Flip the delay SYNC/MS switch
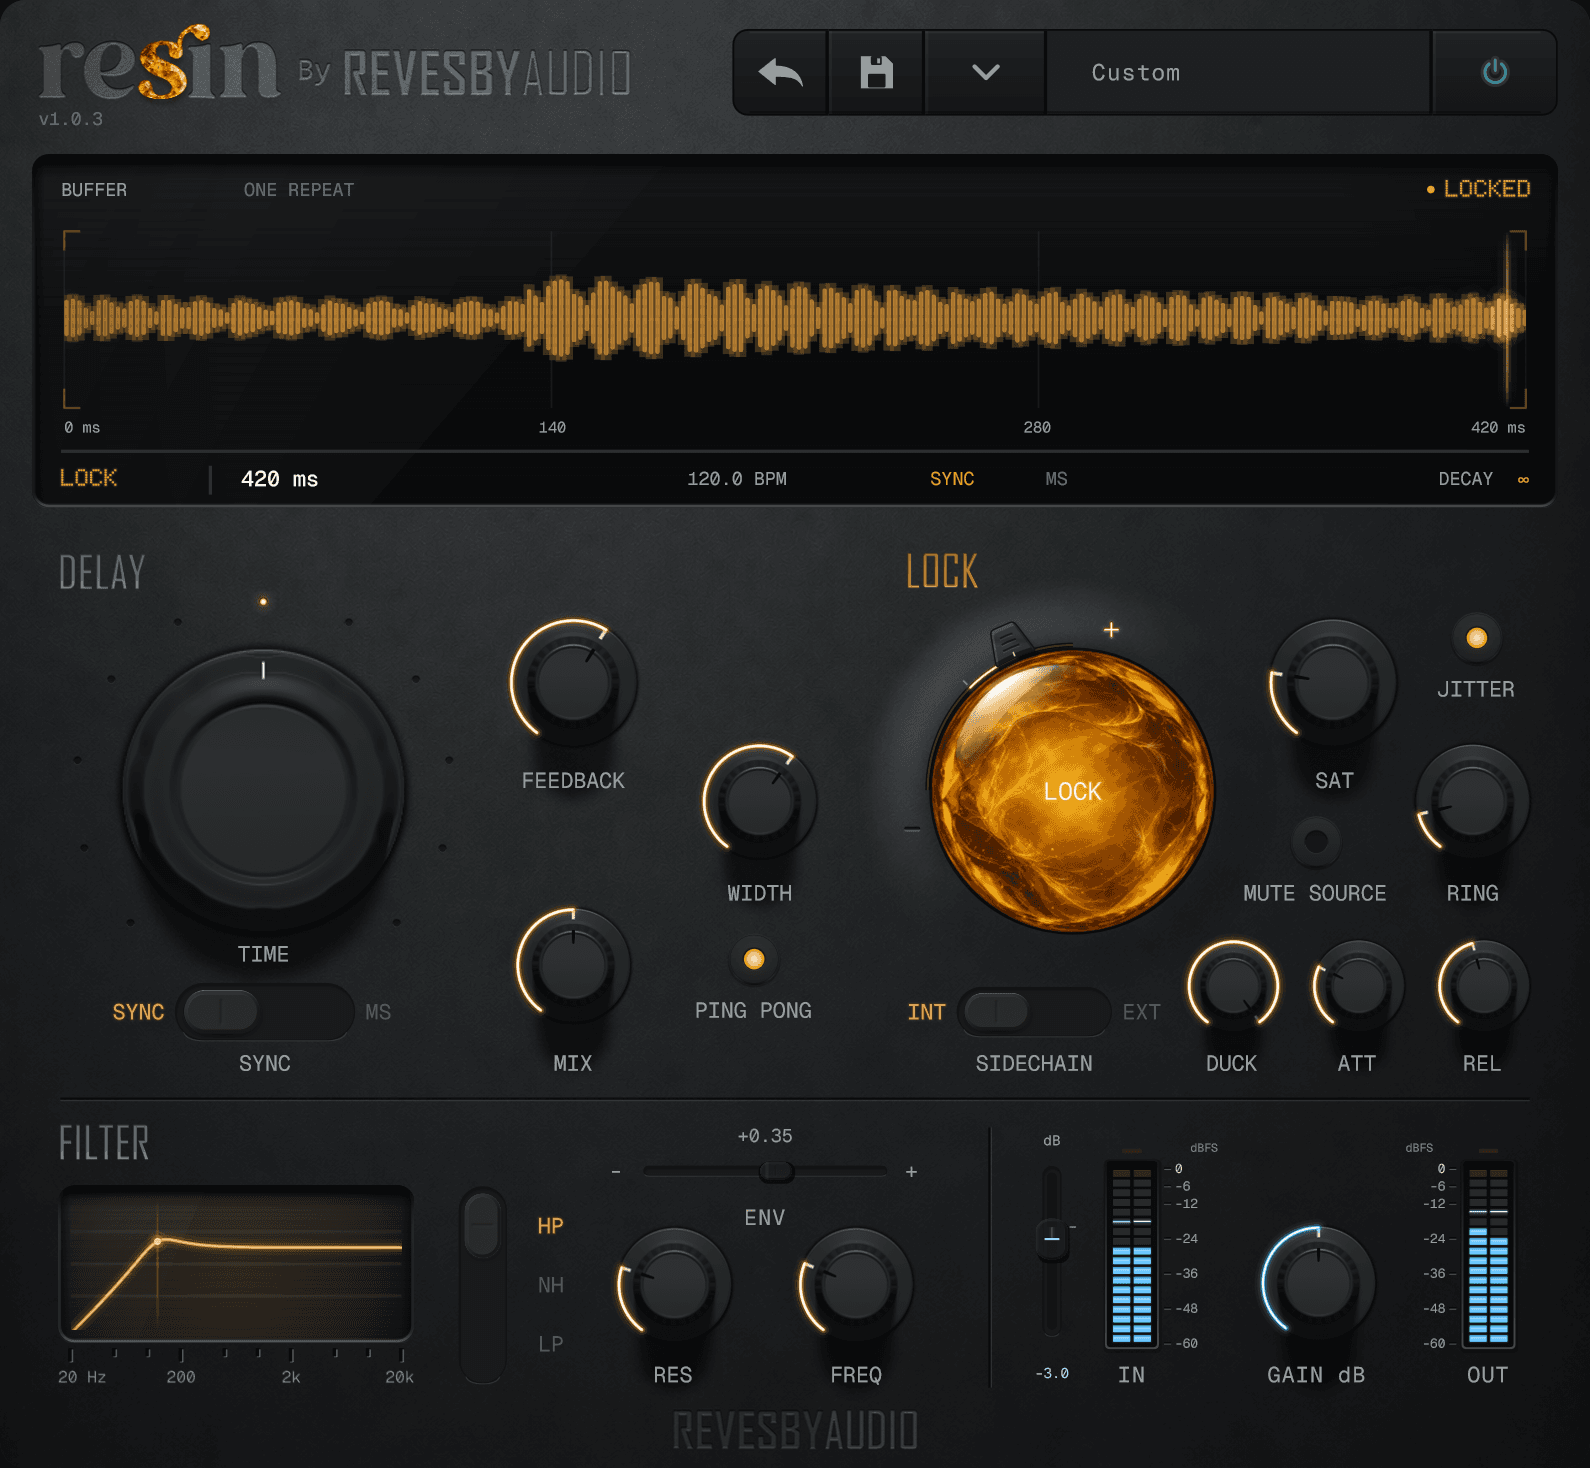 click(265, 1011)
